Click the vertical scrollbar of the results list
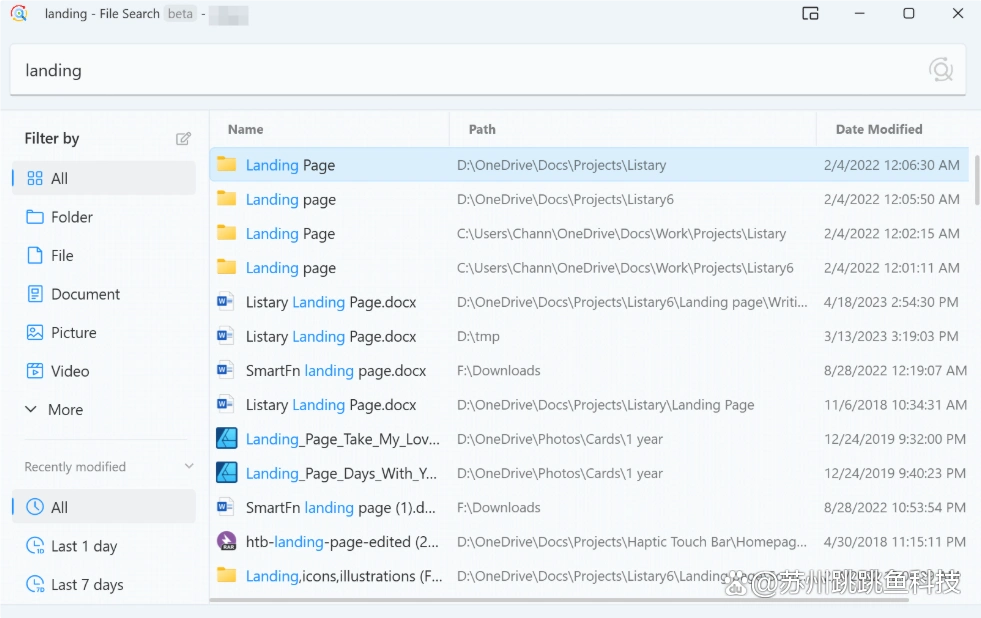The height and width of the screenshot is (618, 981). click(x=977, y=180)
